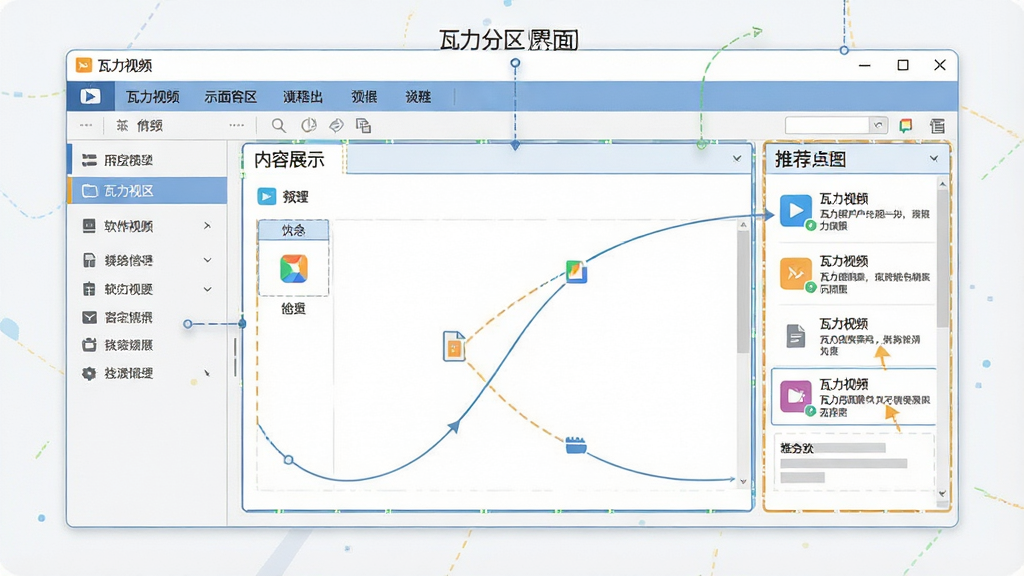Viewport: 1024px width, 576px height.
Task: Select the purple folder card icon under 推荐点图
Action: click(795, 396)
